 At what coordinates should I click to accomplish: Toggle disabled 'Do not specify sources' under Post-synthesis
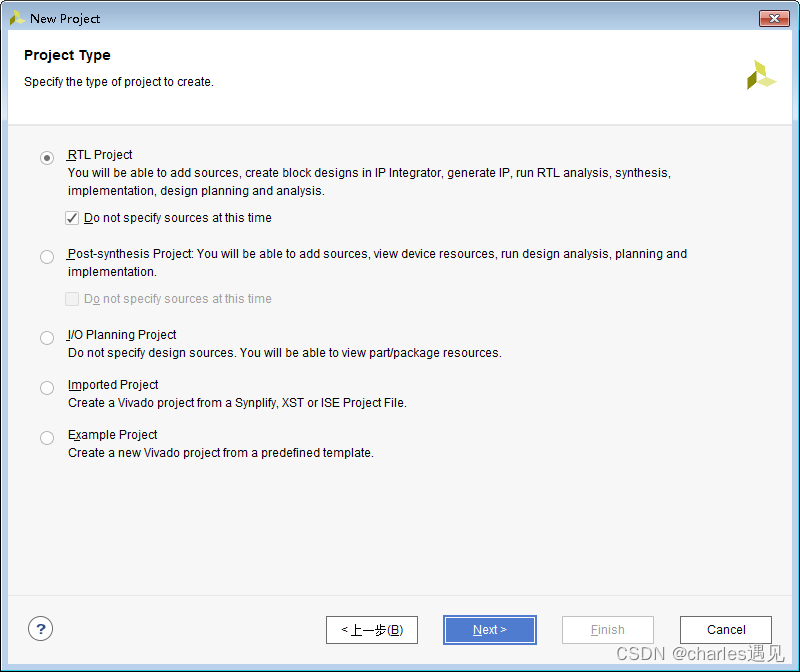click(x=72, y=299)
